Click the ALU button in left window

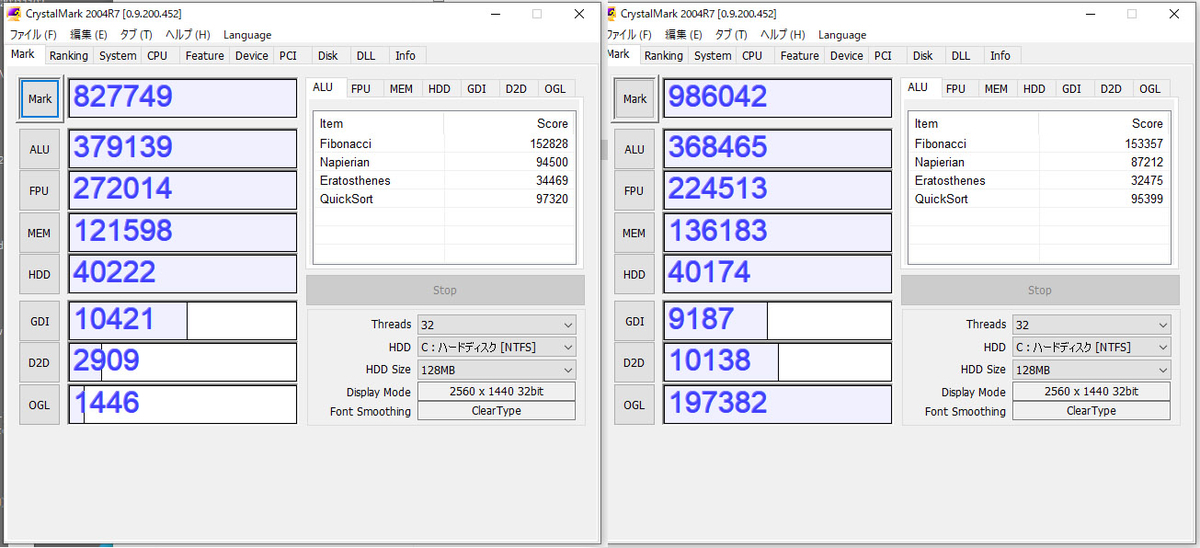40,149
